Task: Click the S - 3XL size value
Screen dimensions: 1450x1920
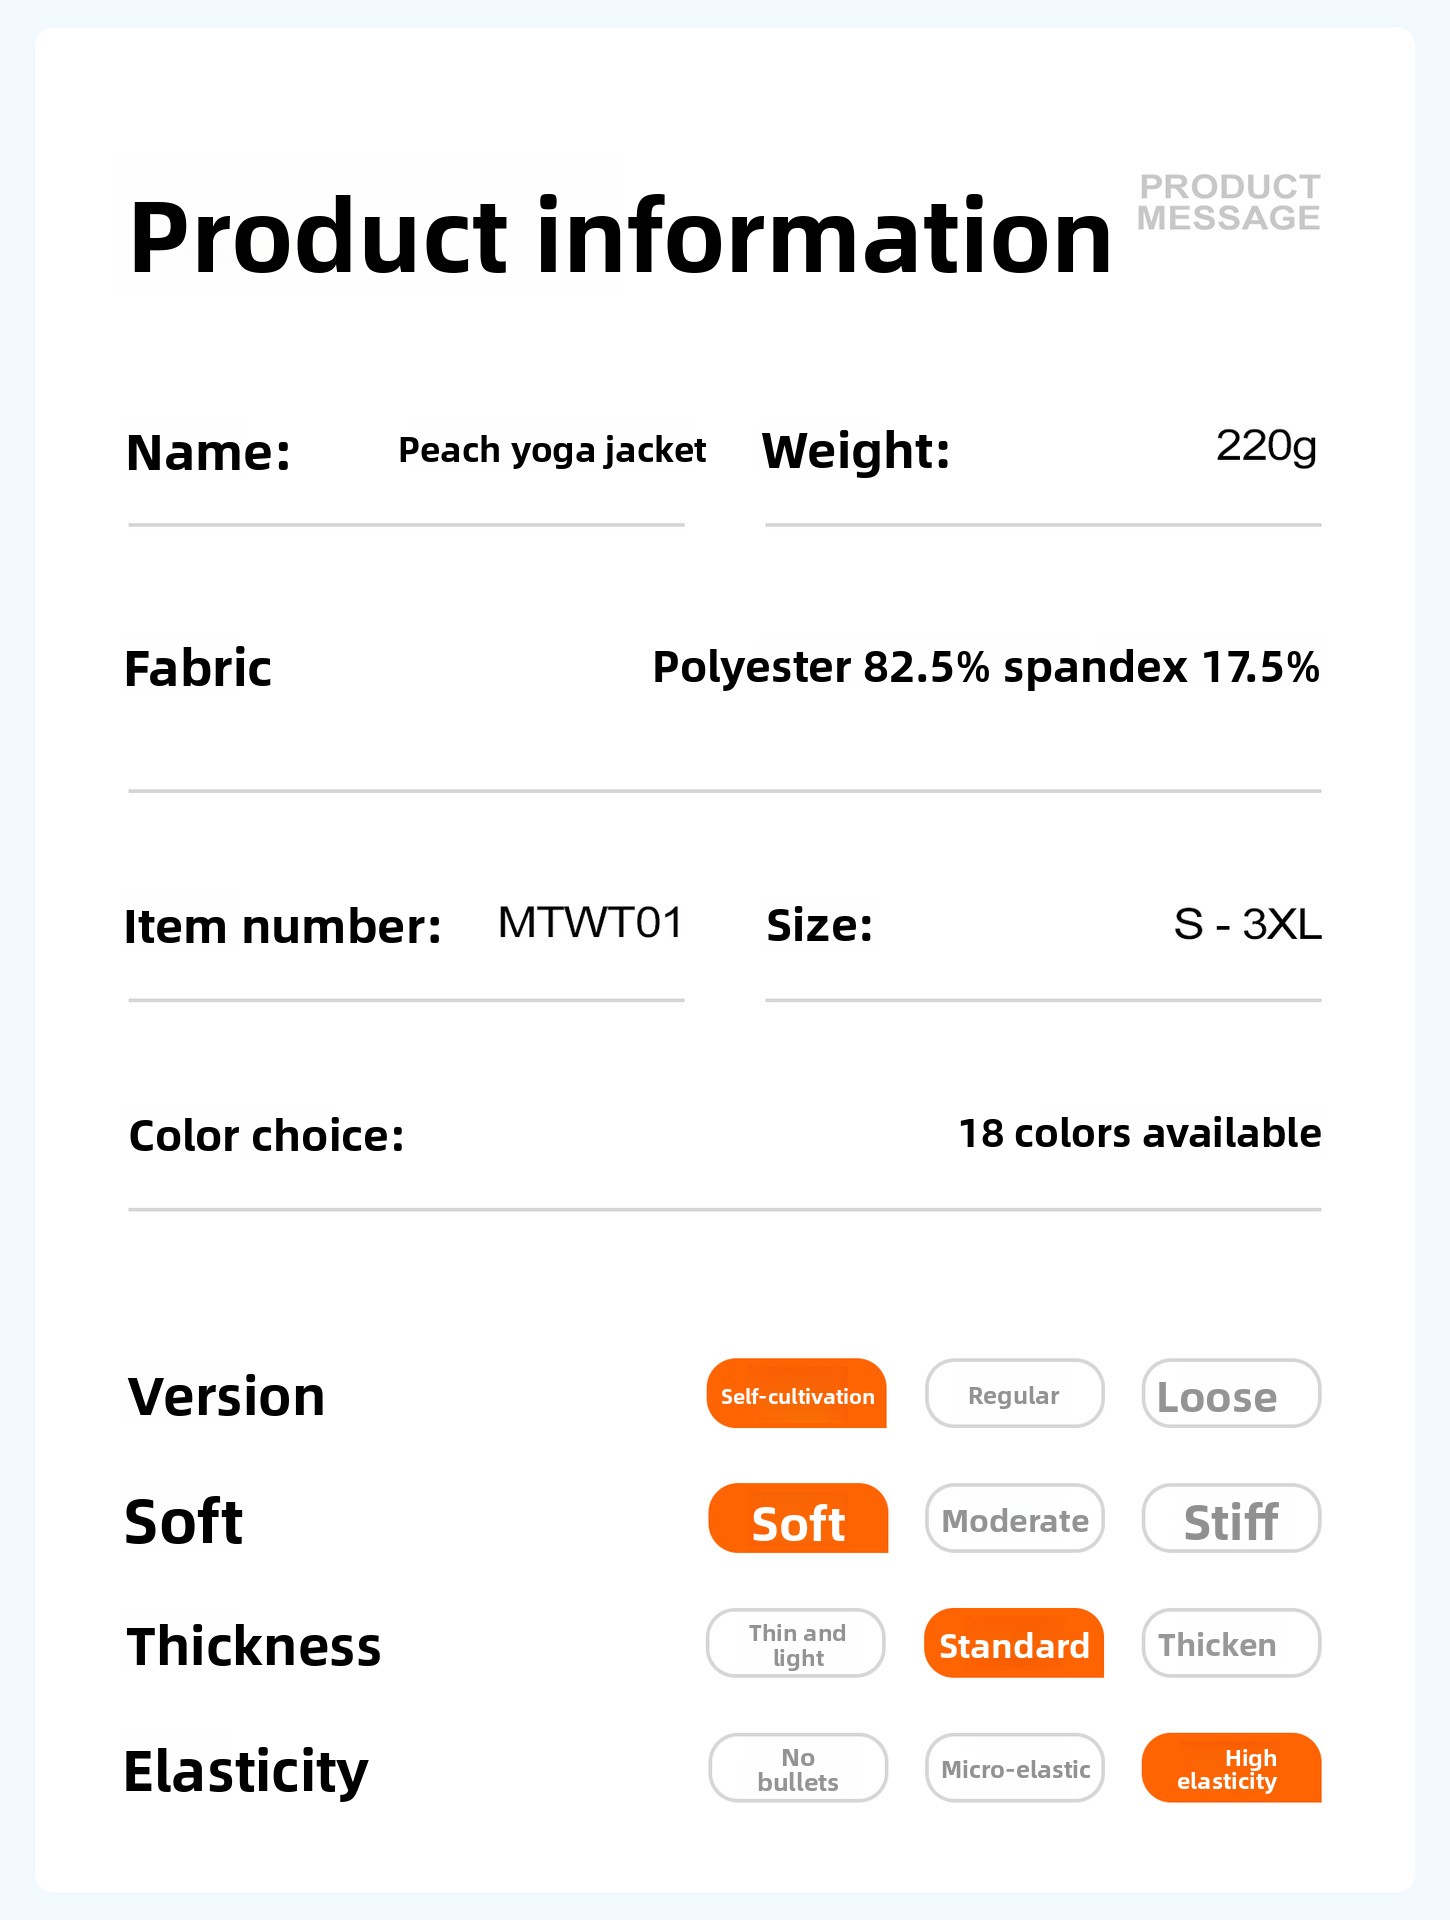Action: pos(1247,924)
